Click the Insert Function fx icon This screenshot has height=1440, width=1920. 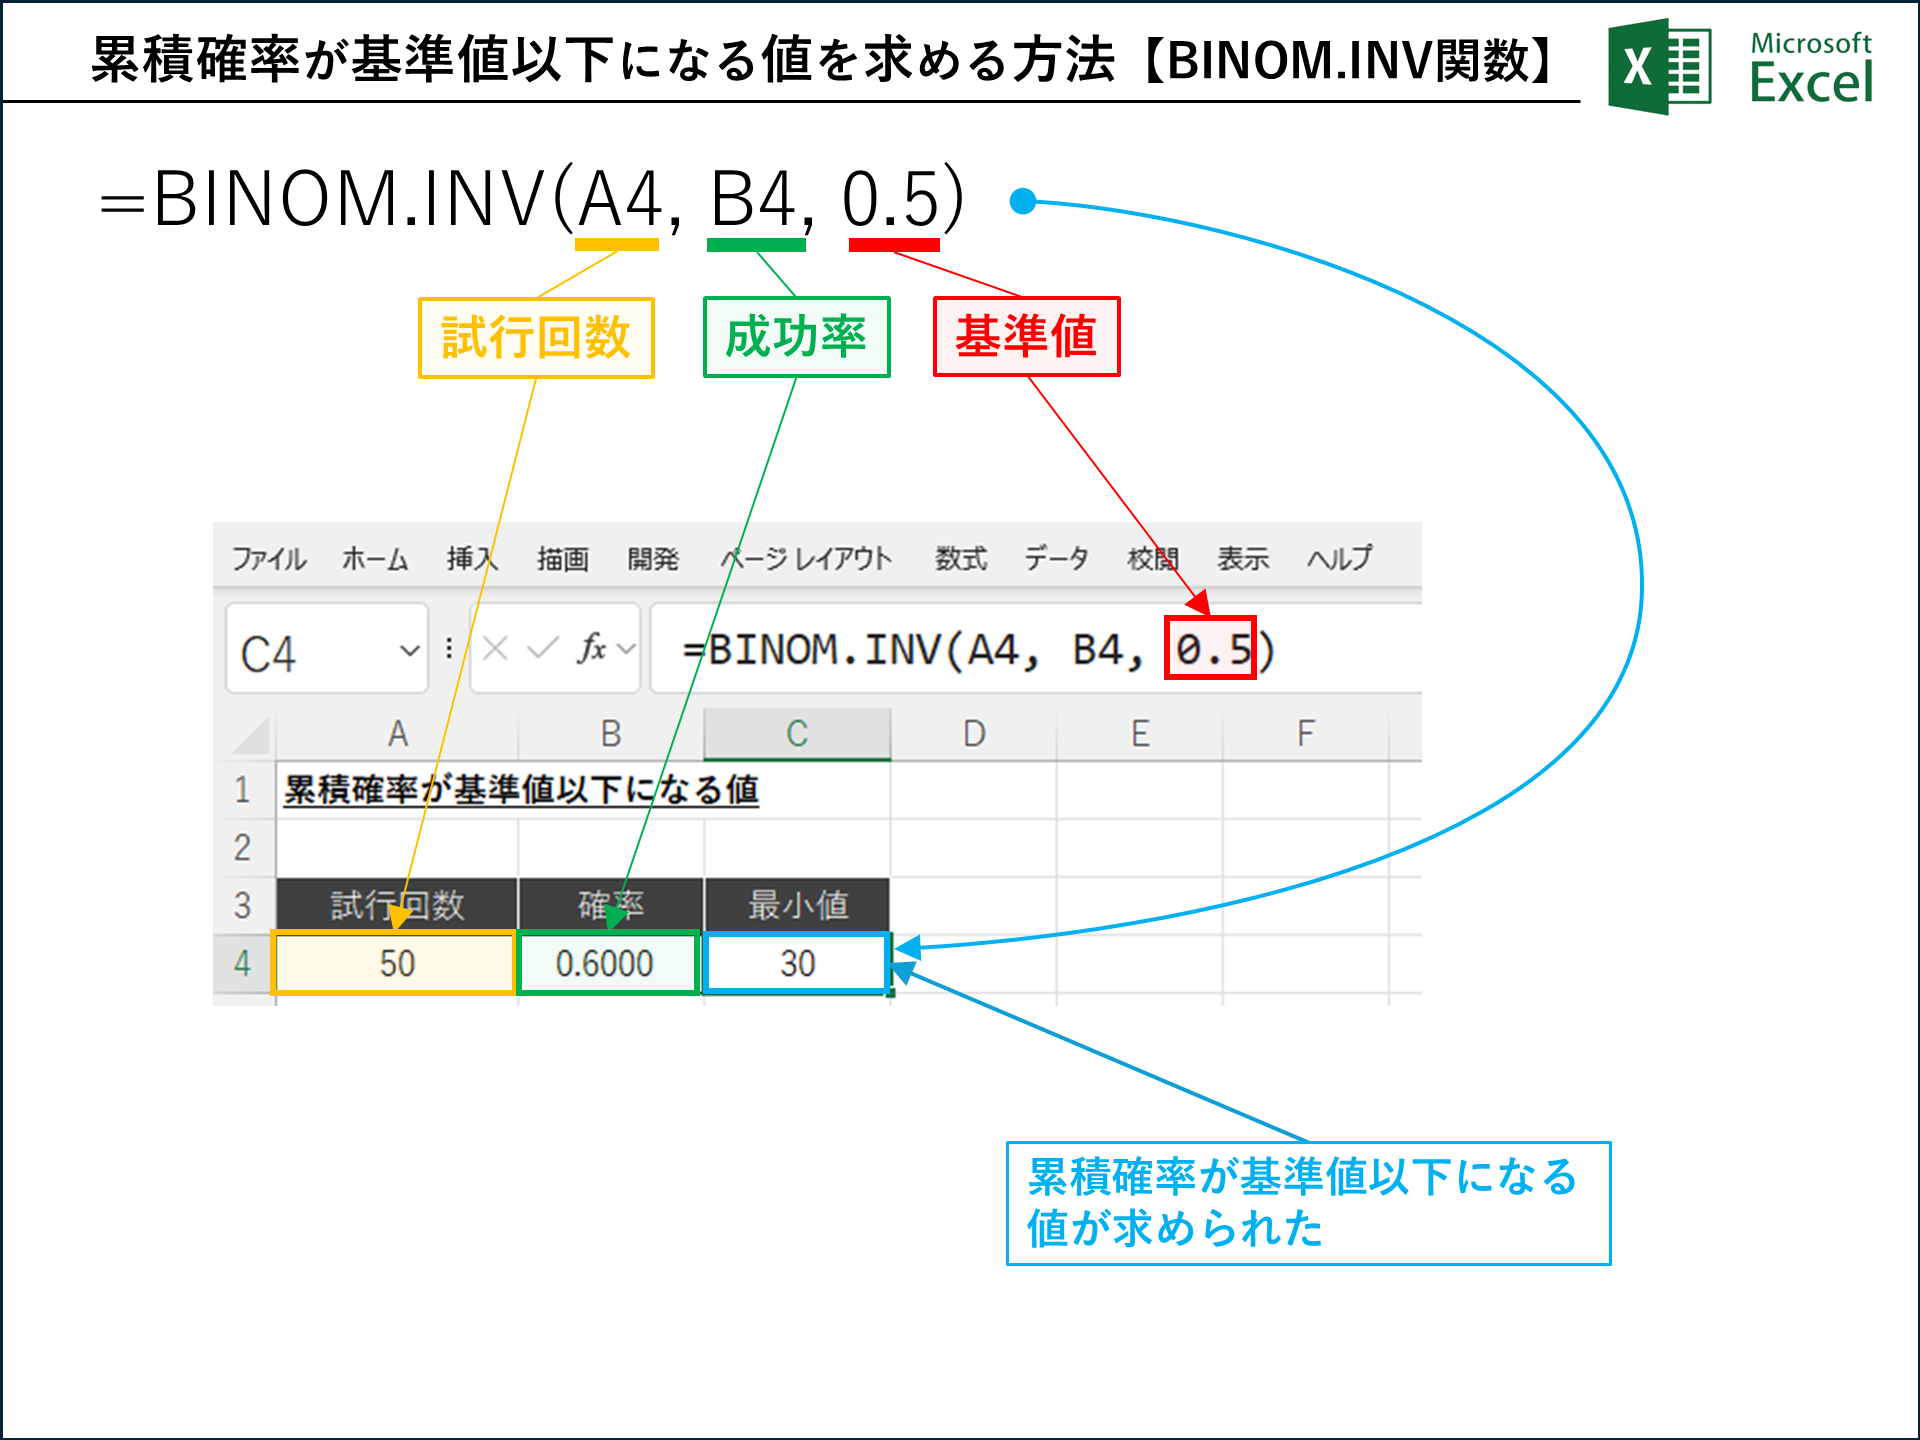click(x=590, y=650)
